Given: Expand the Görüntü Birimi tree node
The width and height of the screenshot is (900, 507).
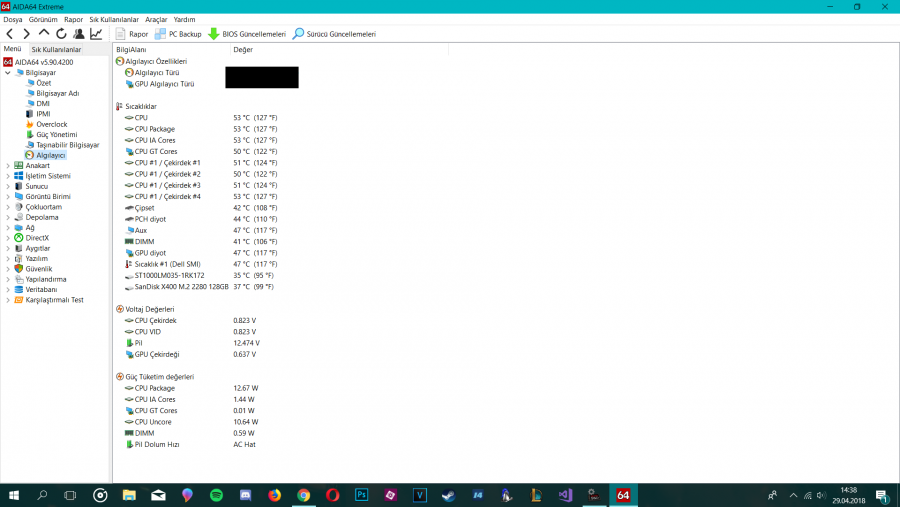Looking at the screenshot, I should pos(7,197).
